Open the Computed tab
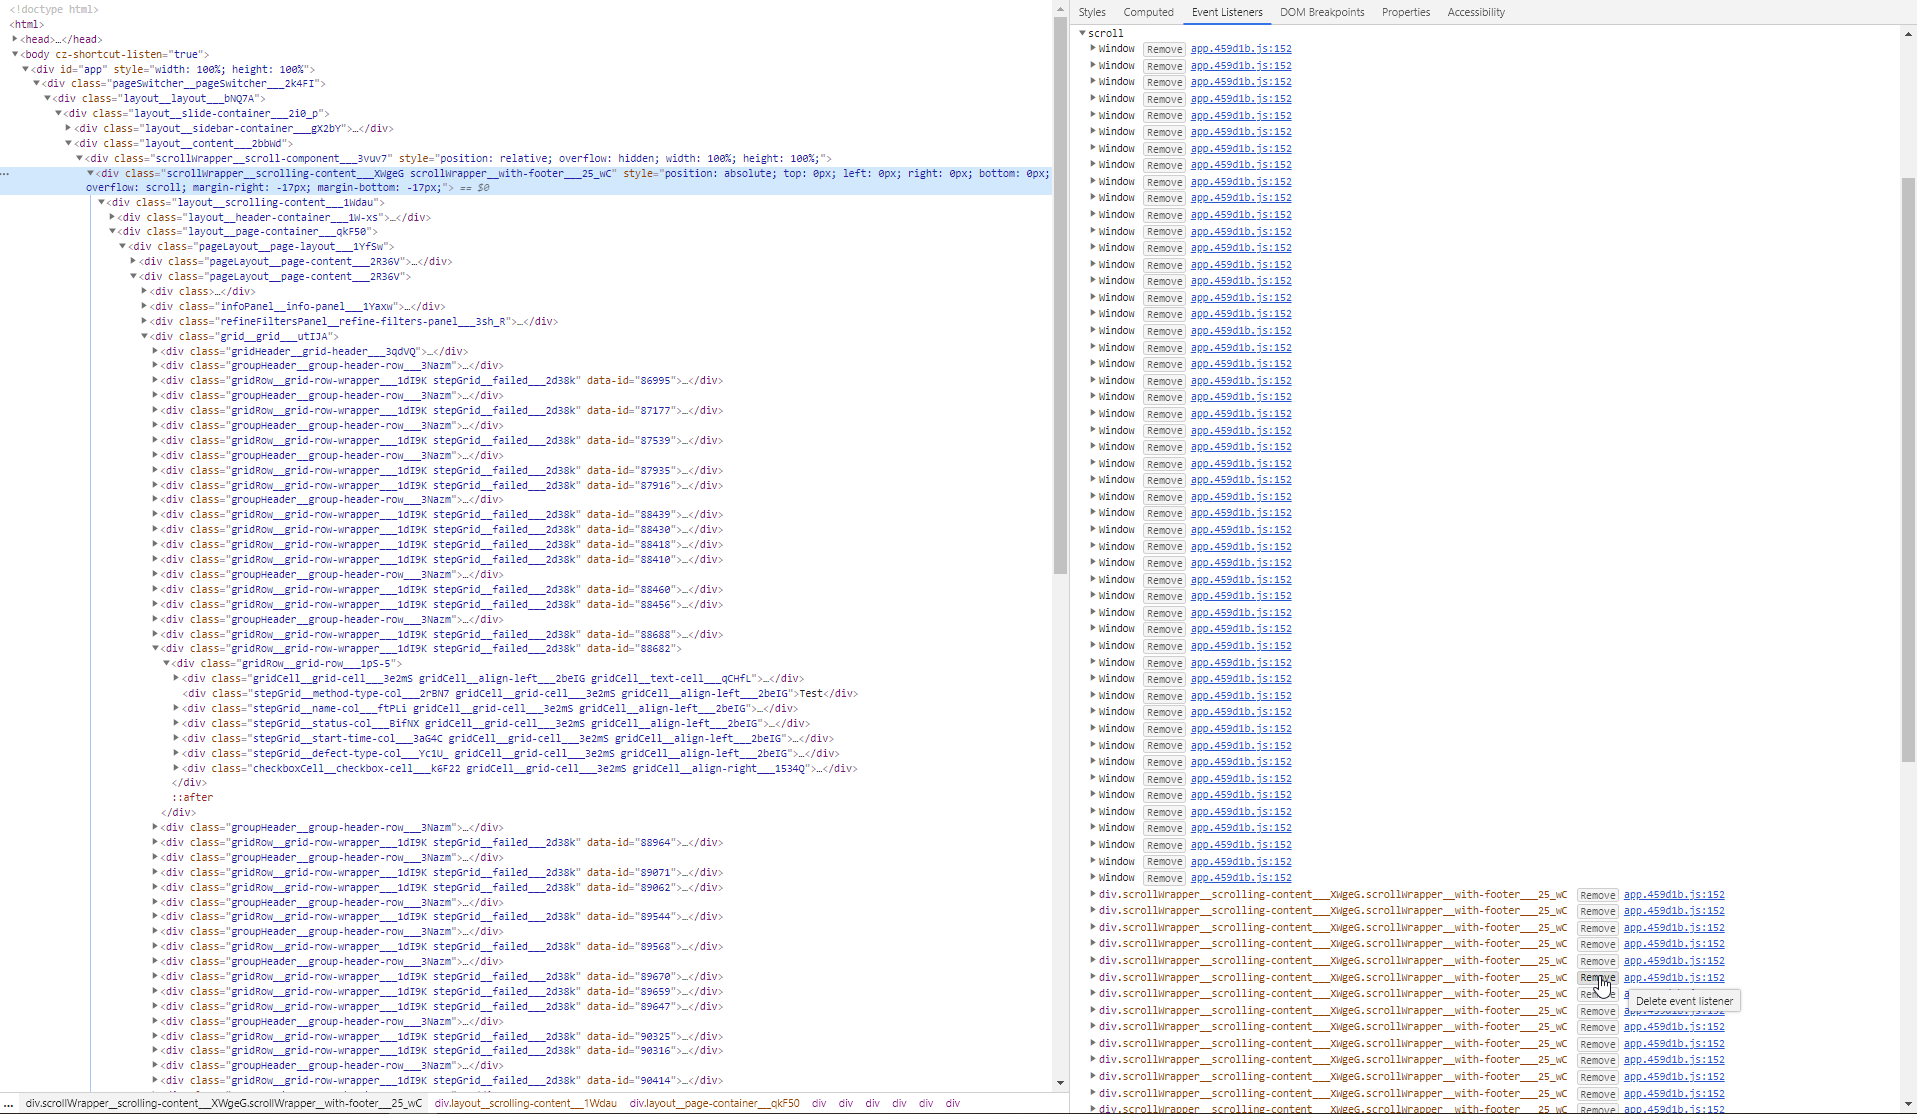1917x1114 pixels. coord(1148,12)
